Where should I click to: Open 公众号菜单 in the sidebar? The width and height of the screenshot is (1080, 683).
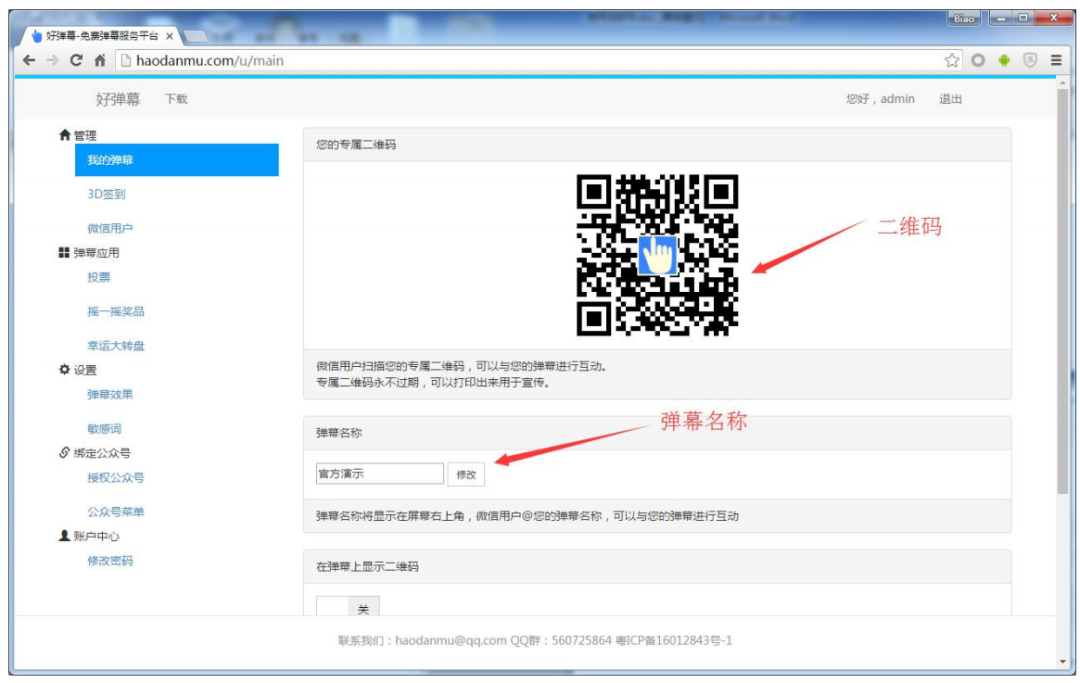(x=116, y=512)
